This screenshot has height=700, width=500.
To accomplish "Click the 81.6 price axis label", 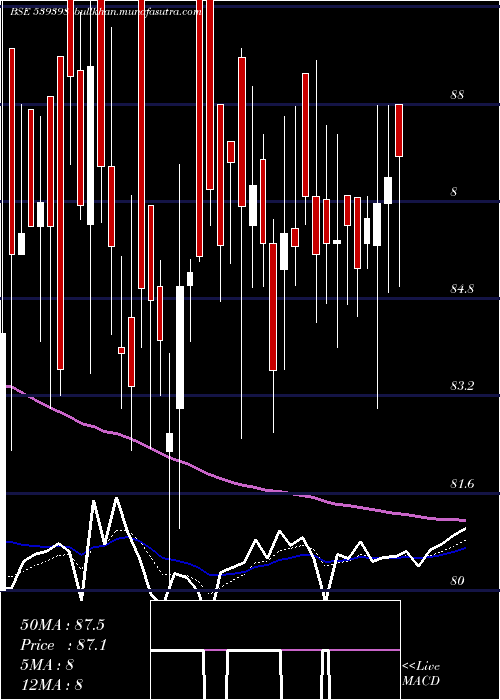I will pos(462,484).
